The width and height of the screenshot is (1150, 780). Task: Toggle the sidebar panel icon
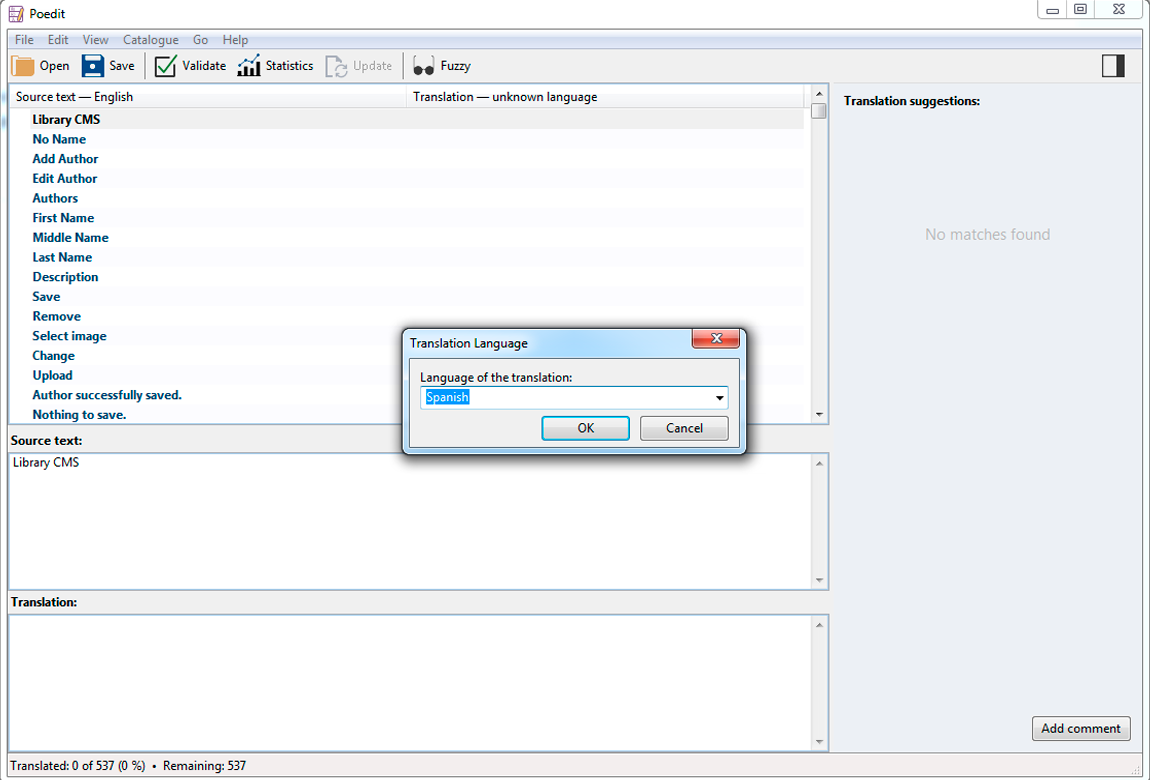pyautogui.click(x=1113, y=66)
